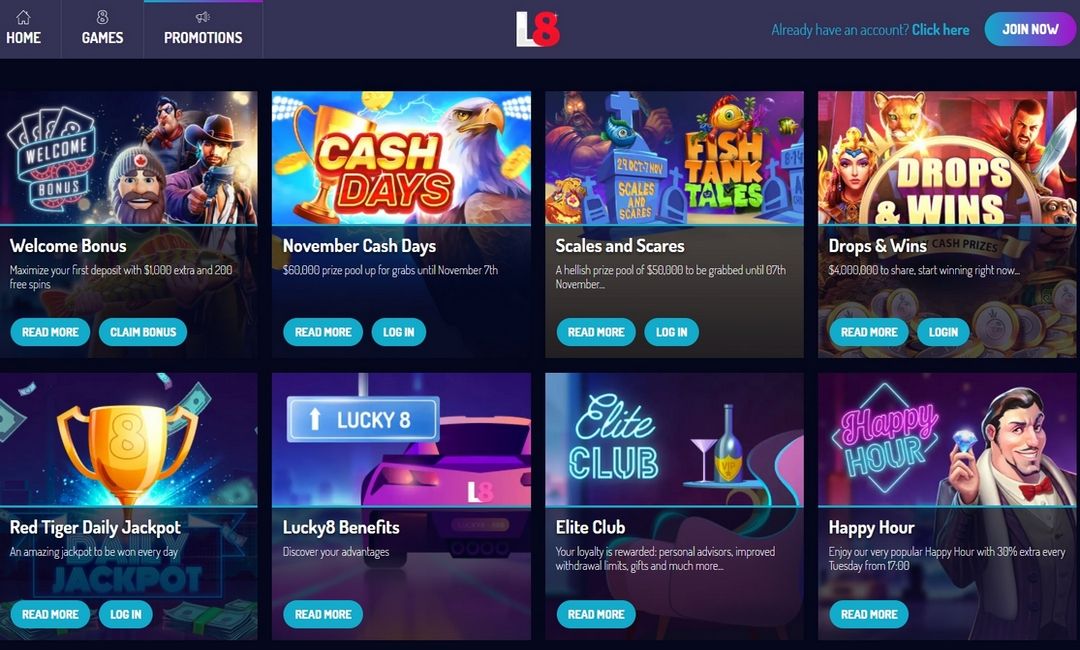Claim the Welcome Bonus
1080x650 pixels.
143,332
